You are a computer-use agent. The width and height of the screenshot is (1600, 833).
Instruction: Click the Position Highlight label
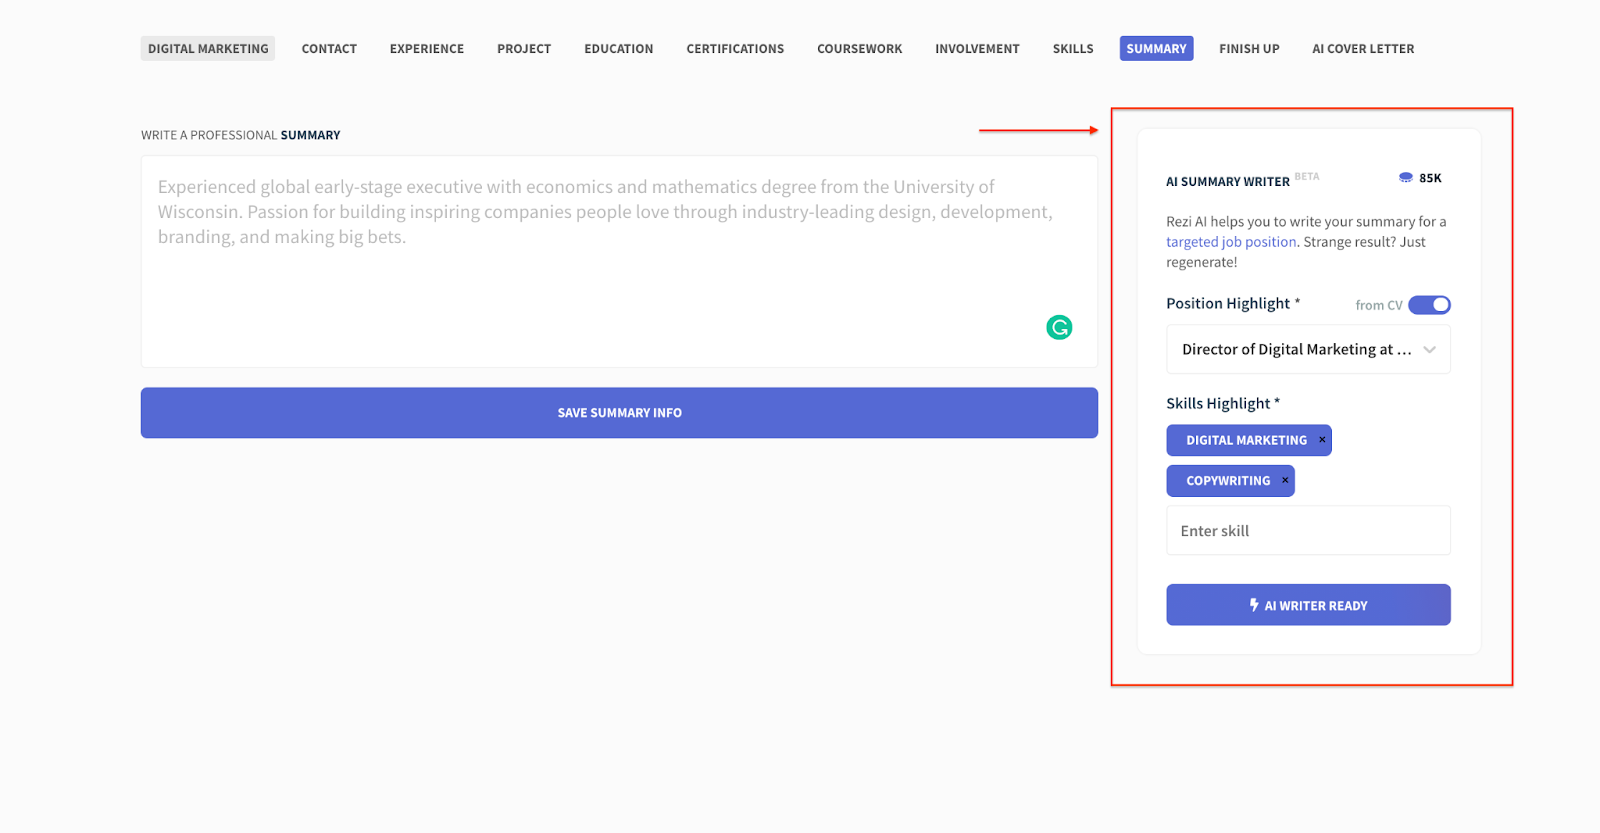(1233, 303)
